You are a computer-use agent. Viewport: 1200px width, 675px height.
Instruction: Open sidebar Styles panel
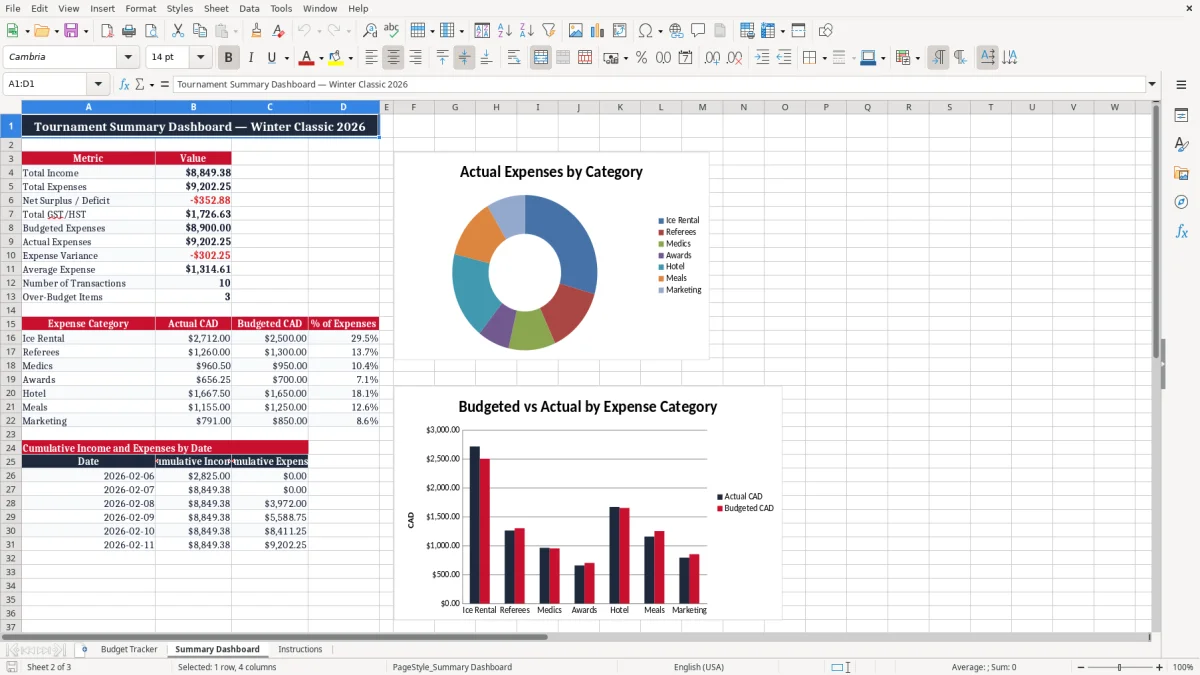click(x=1181, y=145)
